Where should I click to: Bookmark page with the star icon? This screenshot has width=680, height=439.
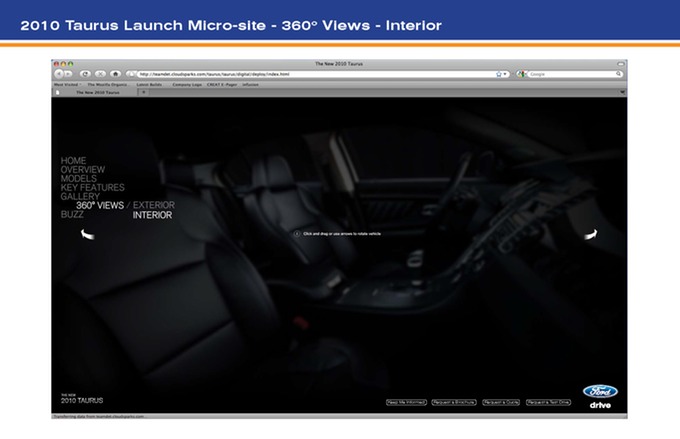coord(499,74)
